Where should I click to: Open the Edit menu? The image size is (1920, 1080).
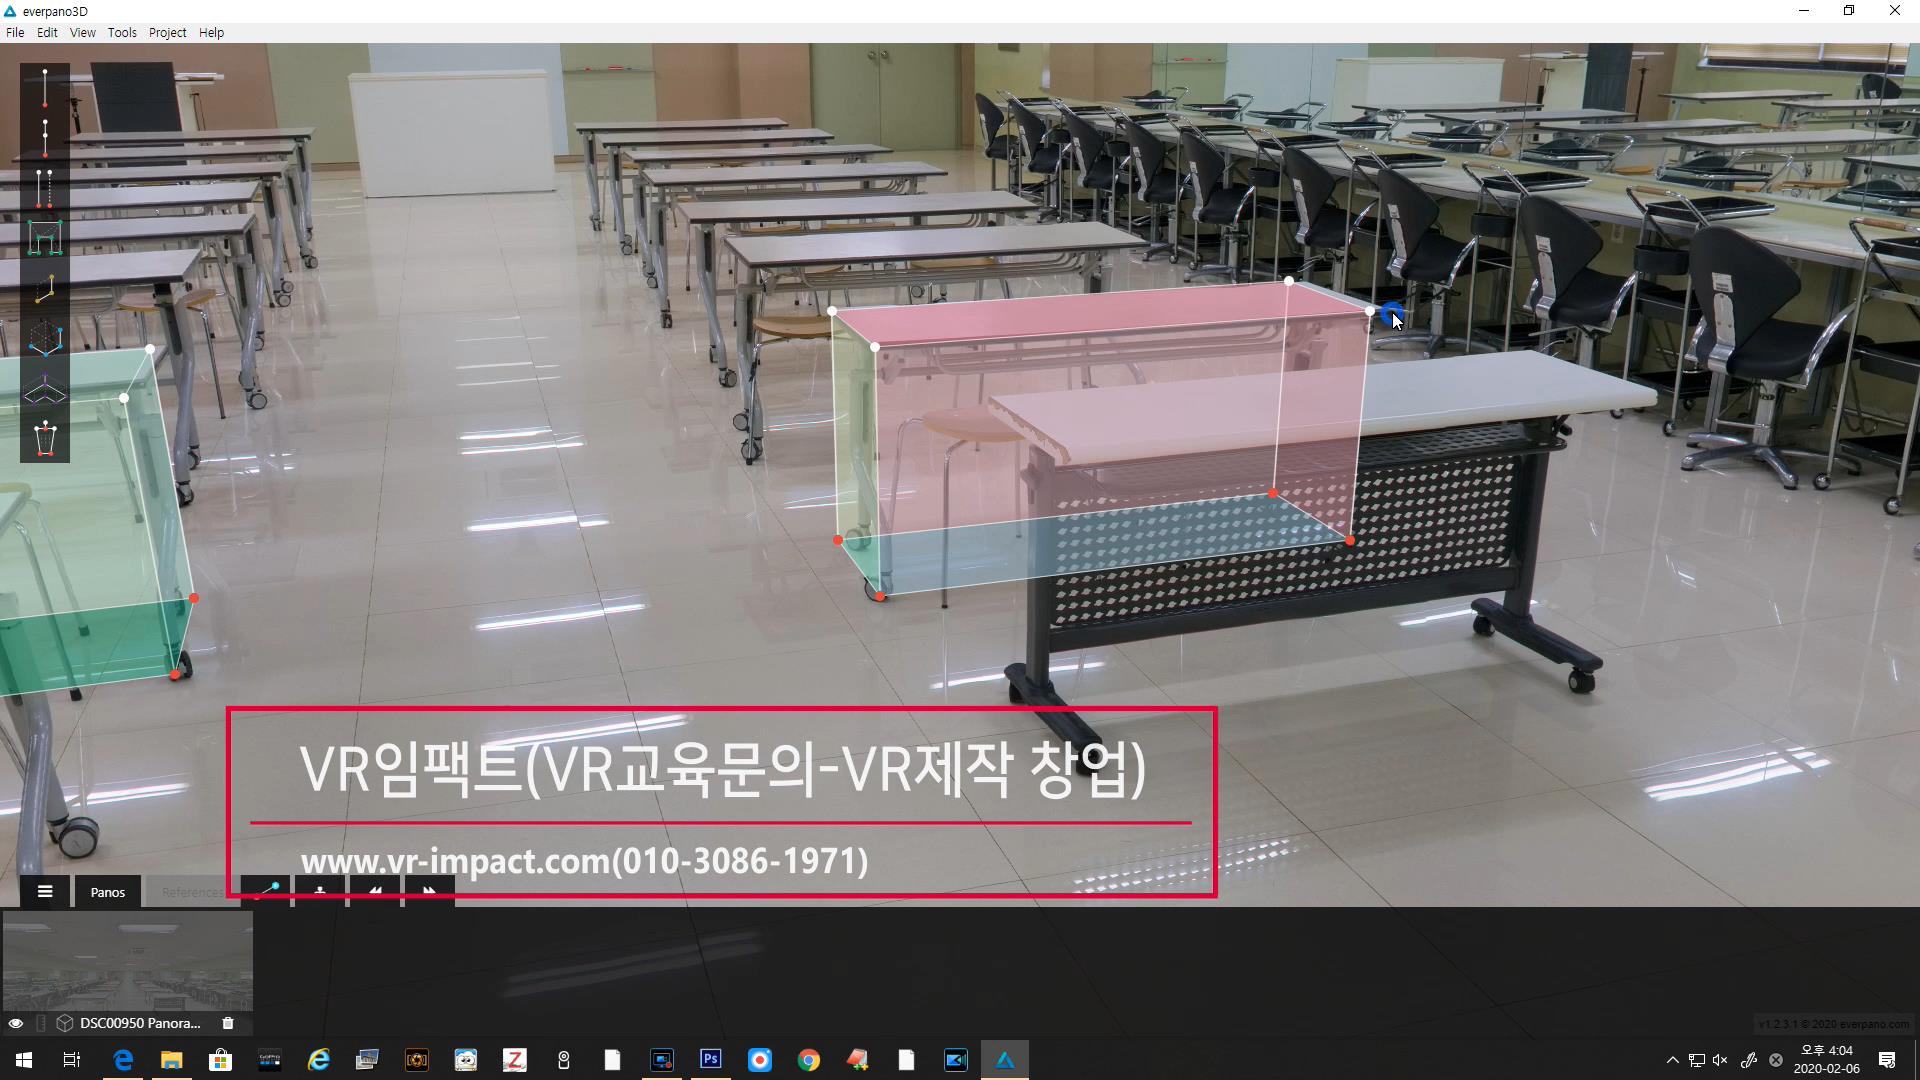[x=47, y=32]
